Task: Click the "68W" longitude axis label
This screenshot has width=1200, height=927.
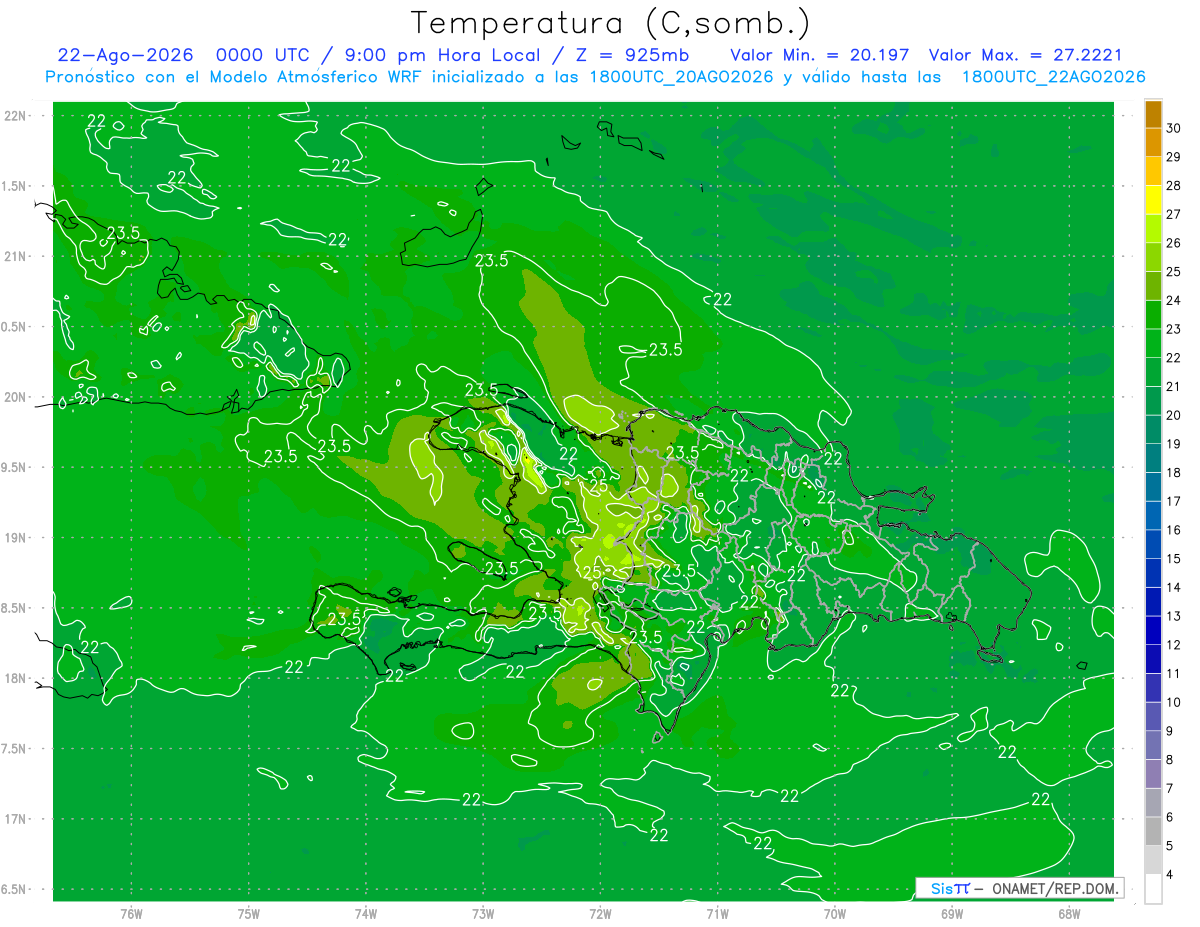Action: (x=1069, y=914)
